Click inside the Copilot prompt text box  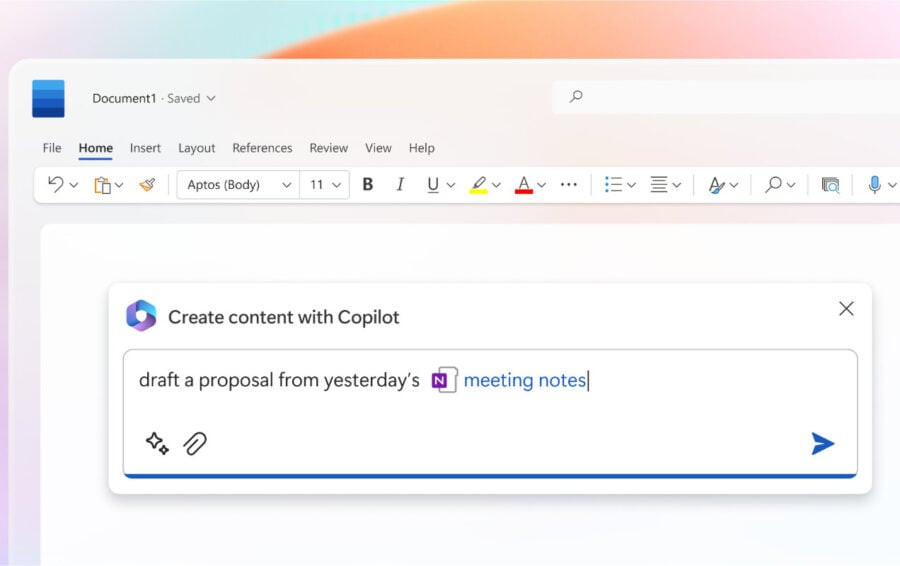pyautogui.click(x=490, y=413)
